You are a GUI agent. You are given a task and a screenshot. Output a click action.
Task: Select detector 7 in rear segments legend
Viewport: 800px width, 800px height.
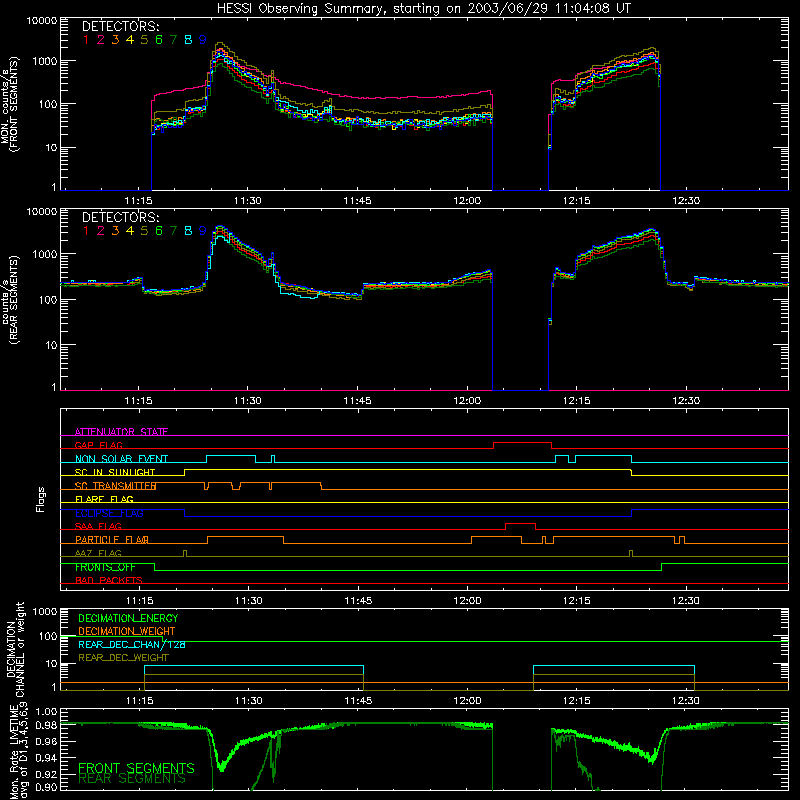(x=173, y=231)
